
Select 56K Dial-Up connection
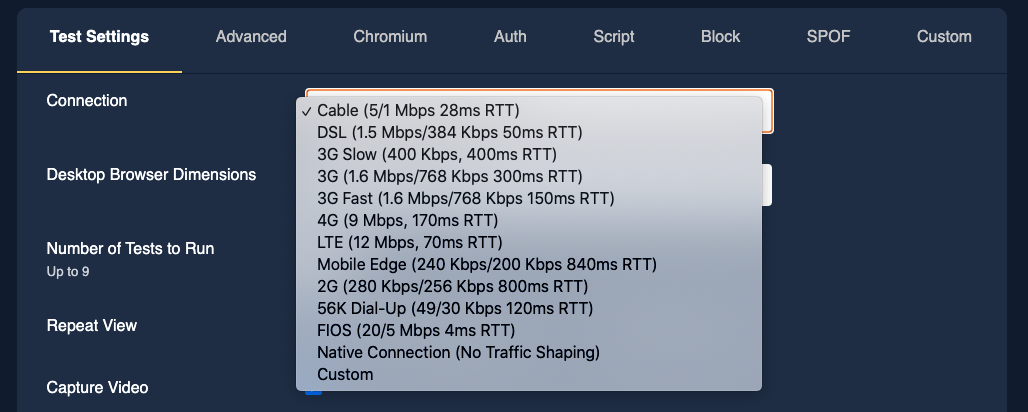pyautogui.click(x=454, y=308)
